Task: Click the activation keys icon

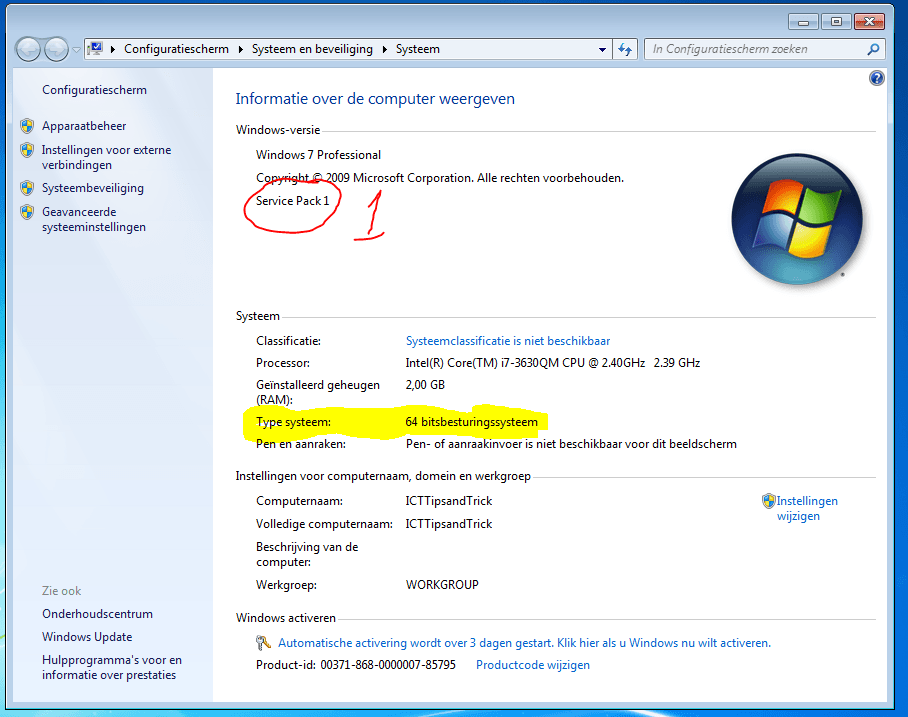Action: 263,643
